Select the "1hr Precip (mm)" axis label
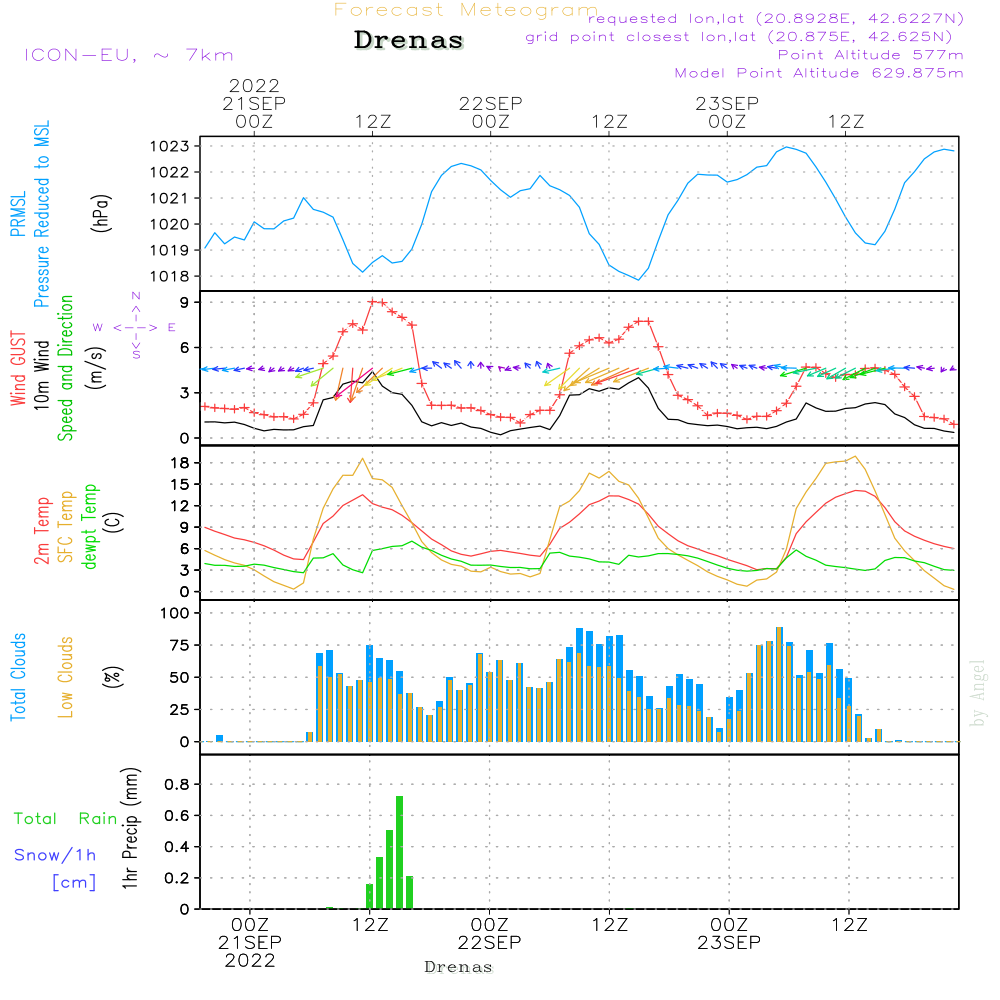Viewport: 1000px width, 1000px height. tap(130, 828)
